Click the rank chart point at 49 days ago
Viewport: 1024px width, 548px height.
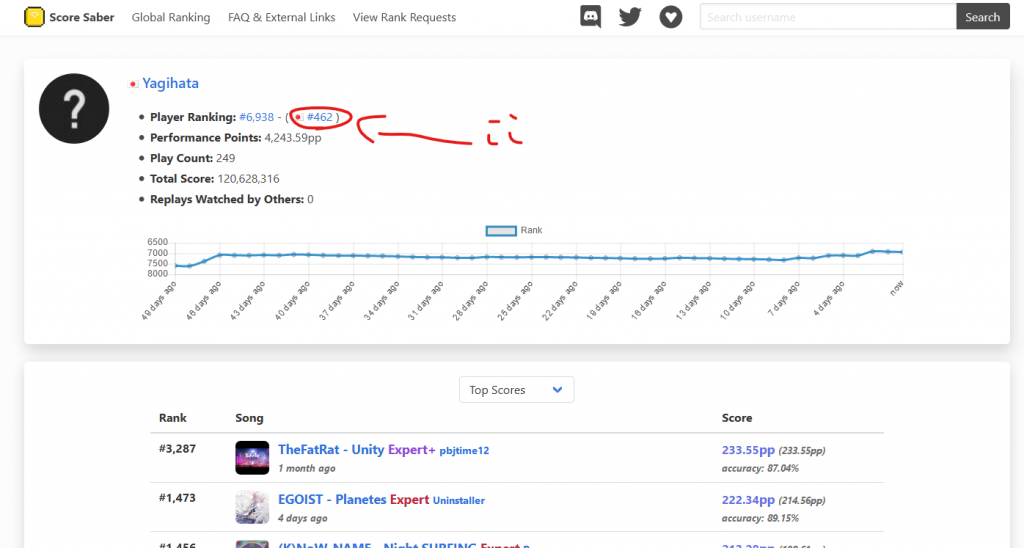(x=176, y=266)
